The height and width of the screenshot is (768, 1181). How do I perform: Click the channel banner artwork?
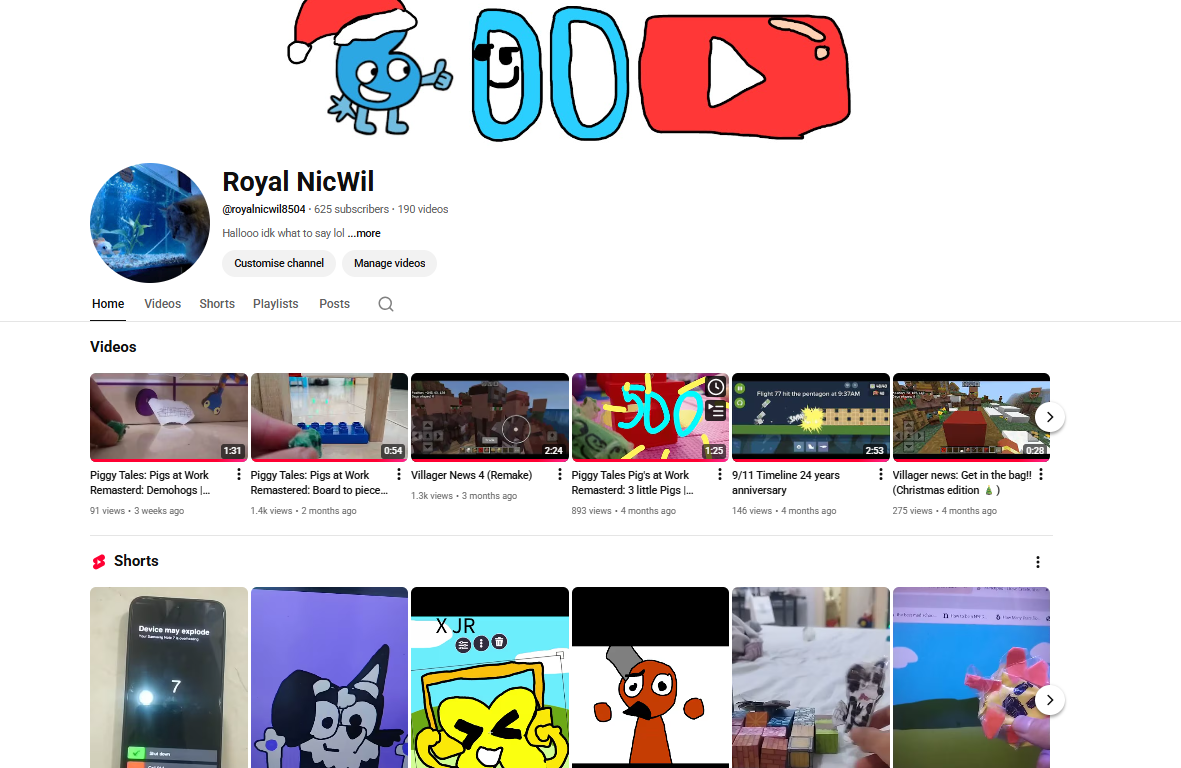569,71
